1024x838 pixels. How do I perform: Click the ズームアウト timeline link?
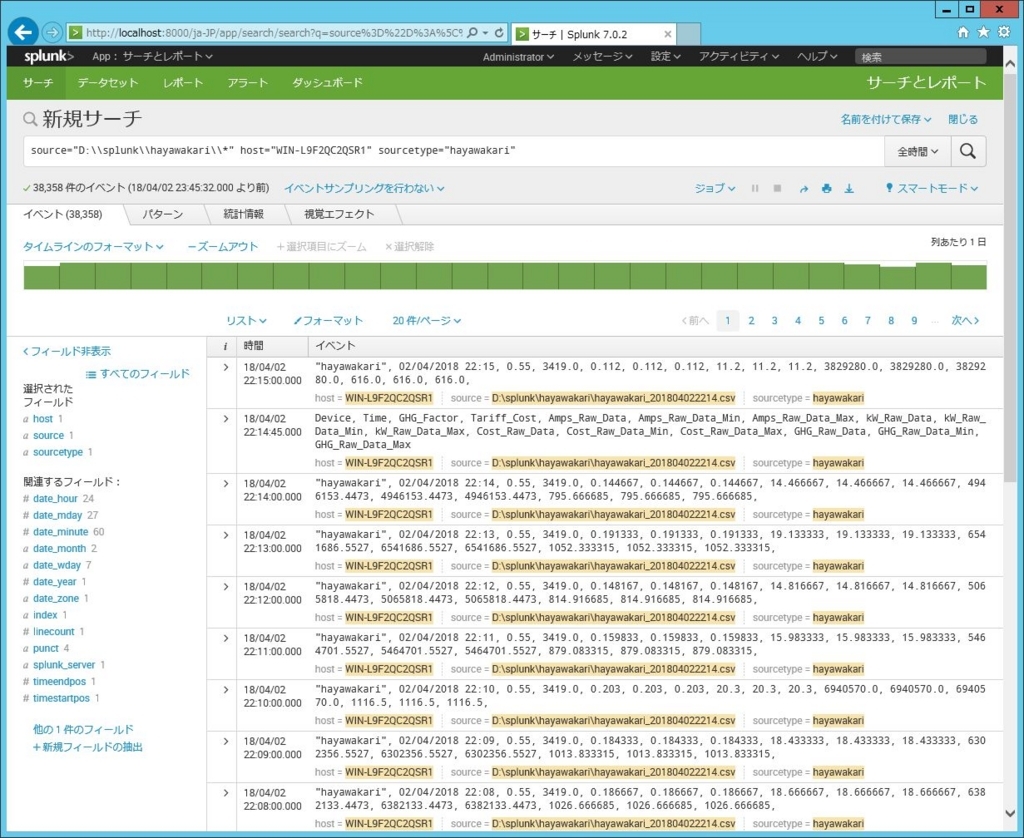223,246
